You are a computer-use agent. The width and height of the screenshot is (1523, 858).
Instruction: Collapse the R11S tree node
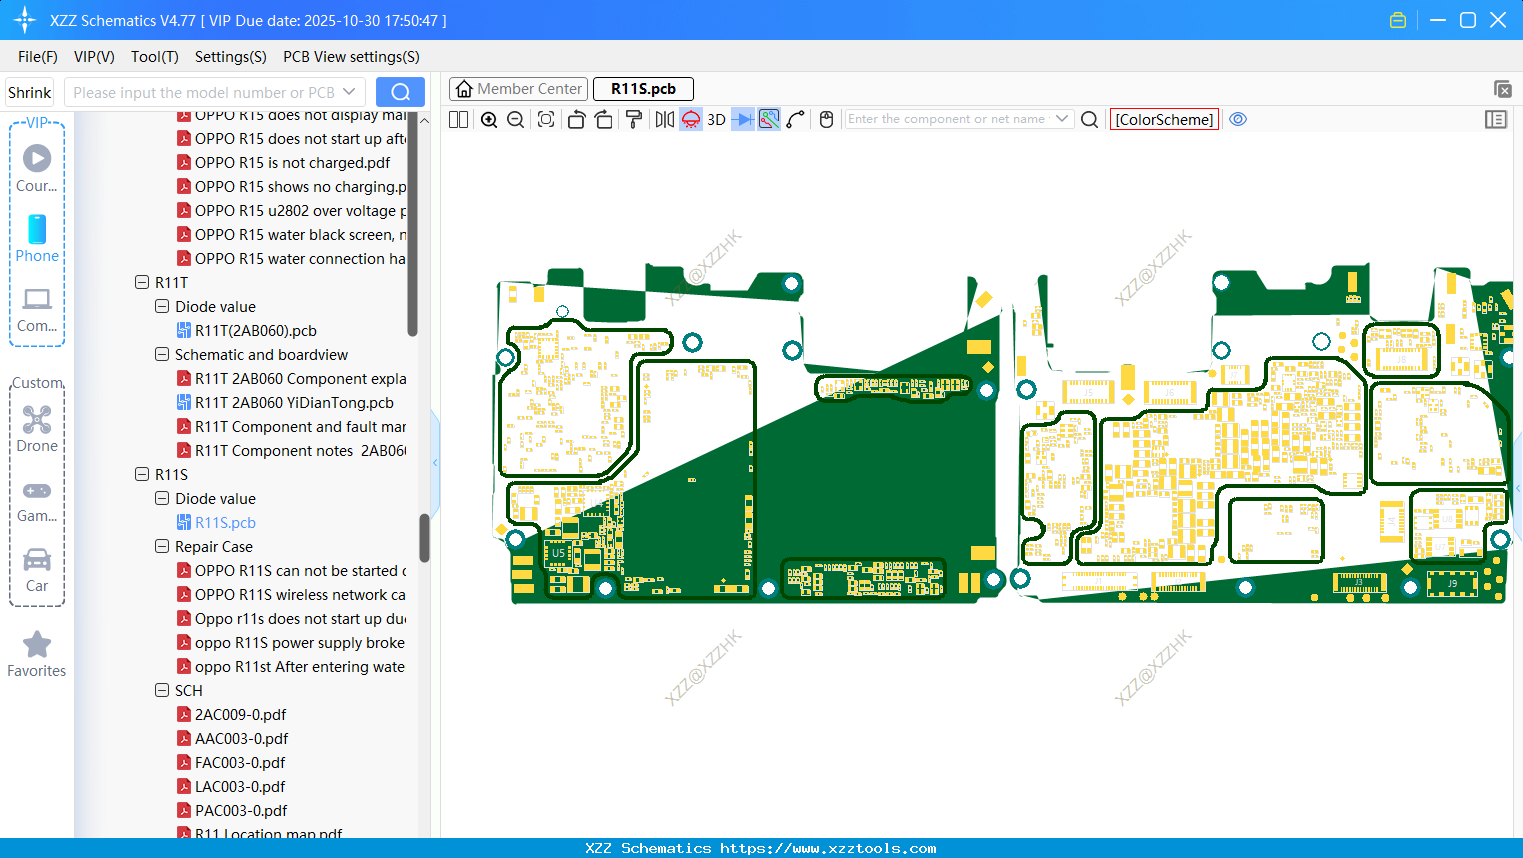coord(142,475)
